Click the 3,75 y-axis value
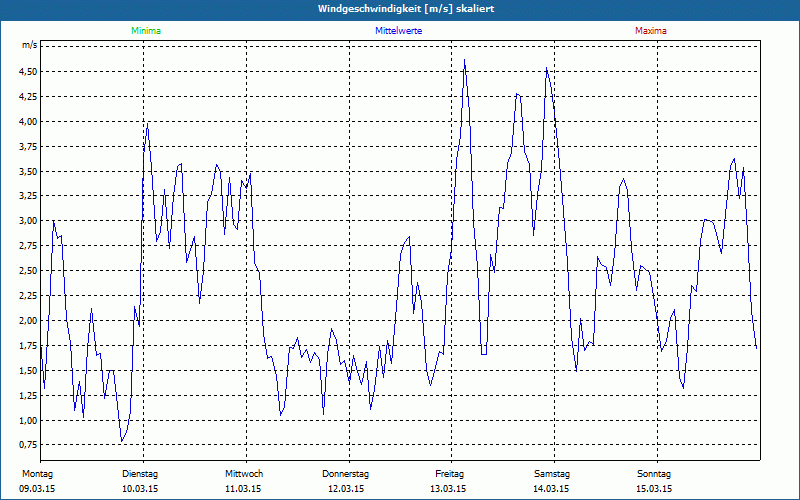Screen dimensions: 800x500 pos(29,146)
